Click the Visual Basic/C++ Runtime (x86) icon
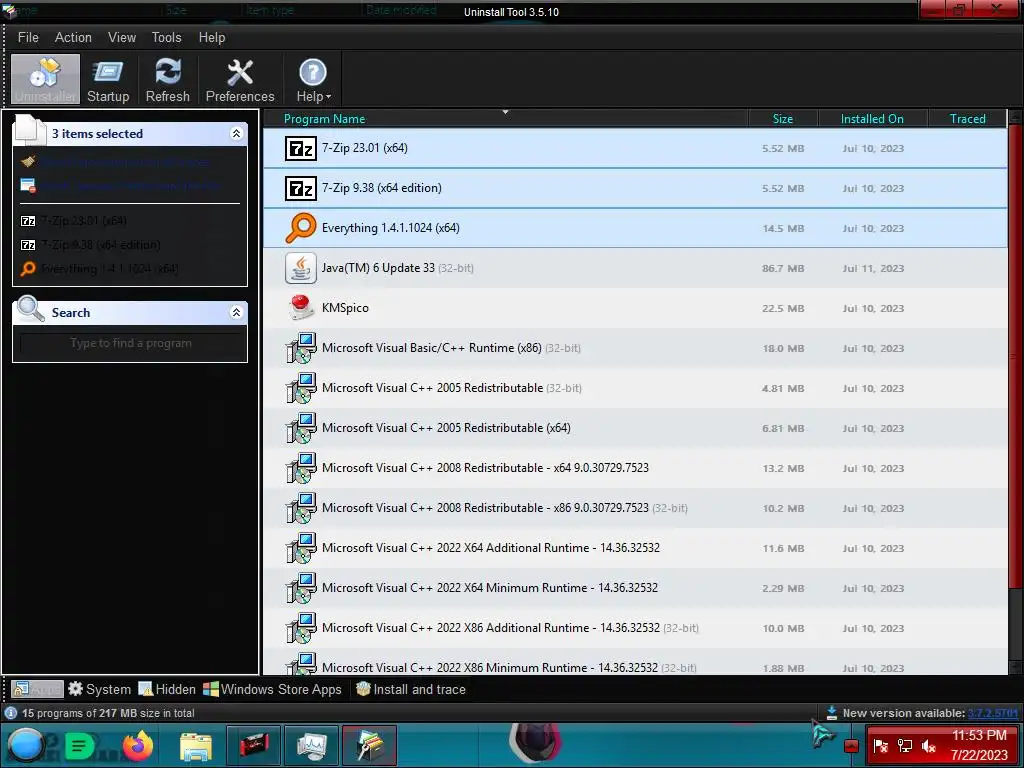 (301, 348)
